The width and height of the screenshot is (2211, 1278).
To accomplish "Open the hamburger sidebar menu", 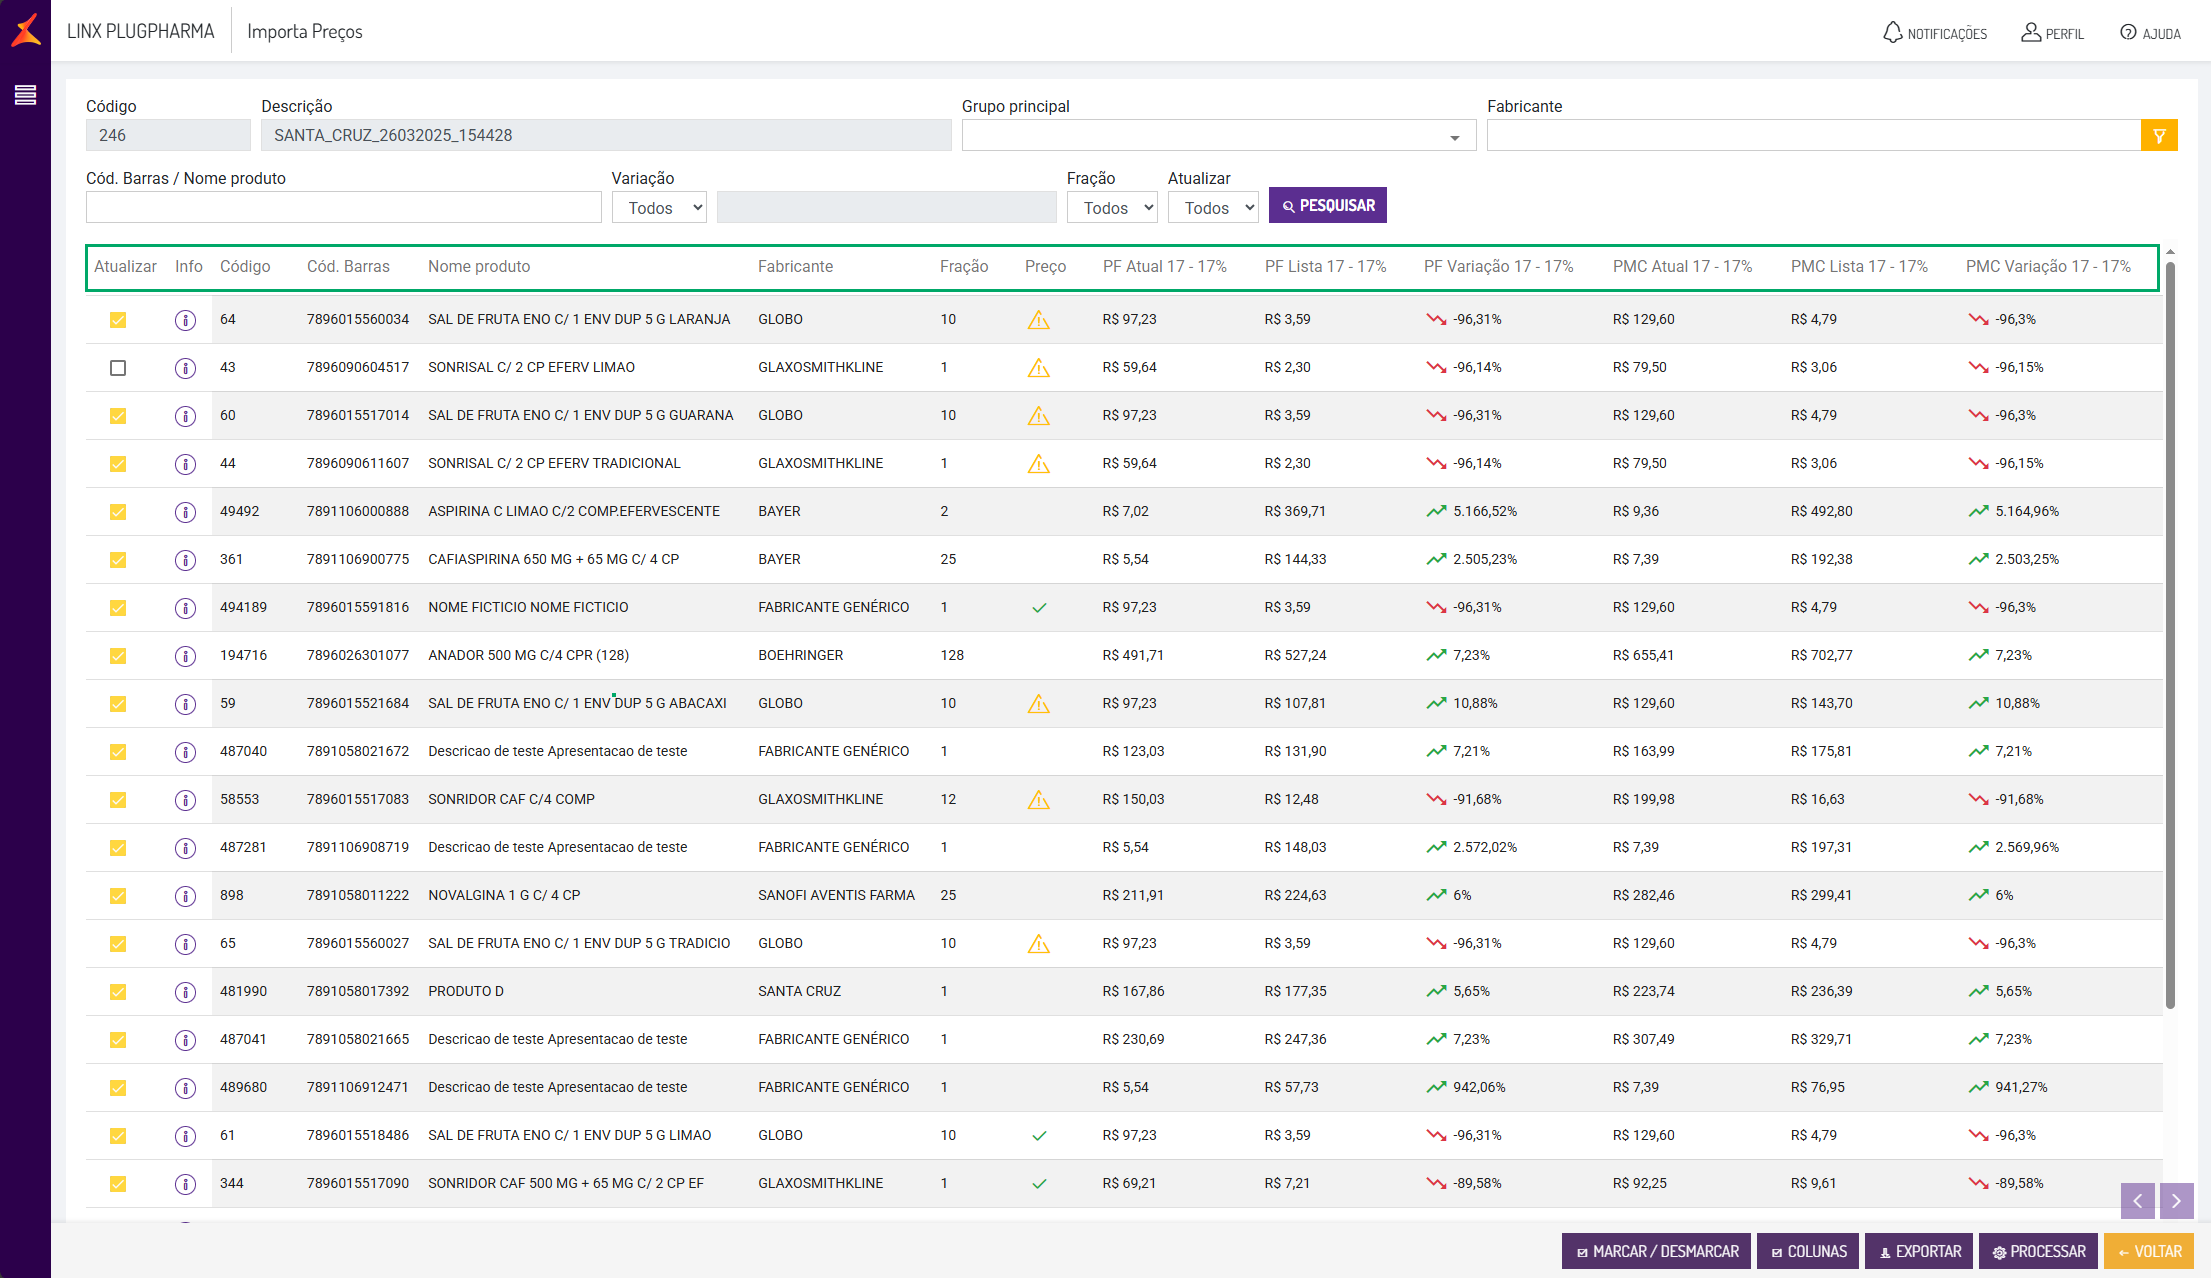I will pos(25,95).
